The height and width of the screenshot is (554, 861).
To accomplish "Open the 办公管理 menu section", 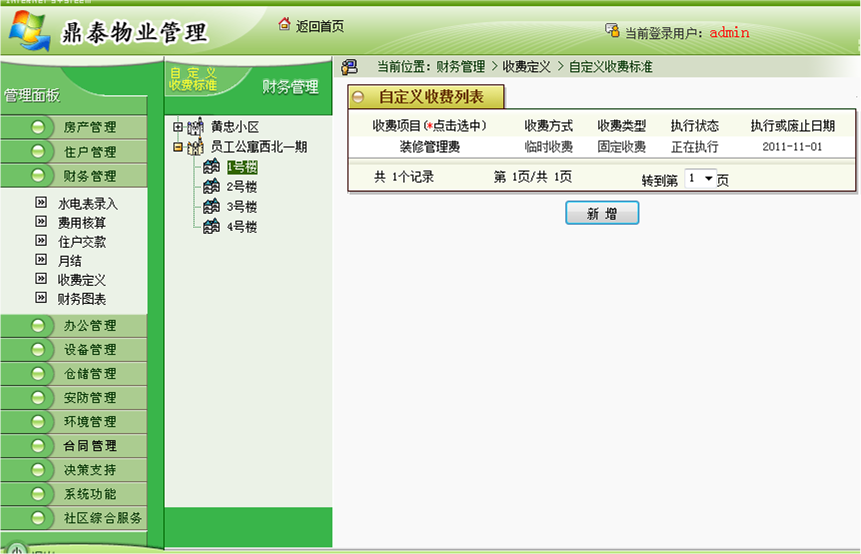I will (x=89, y=326).
